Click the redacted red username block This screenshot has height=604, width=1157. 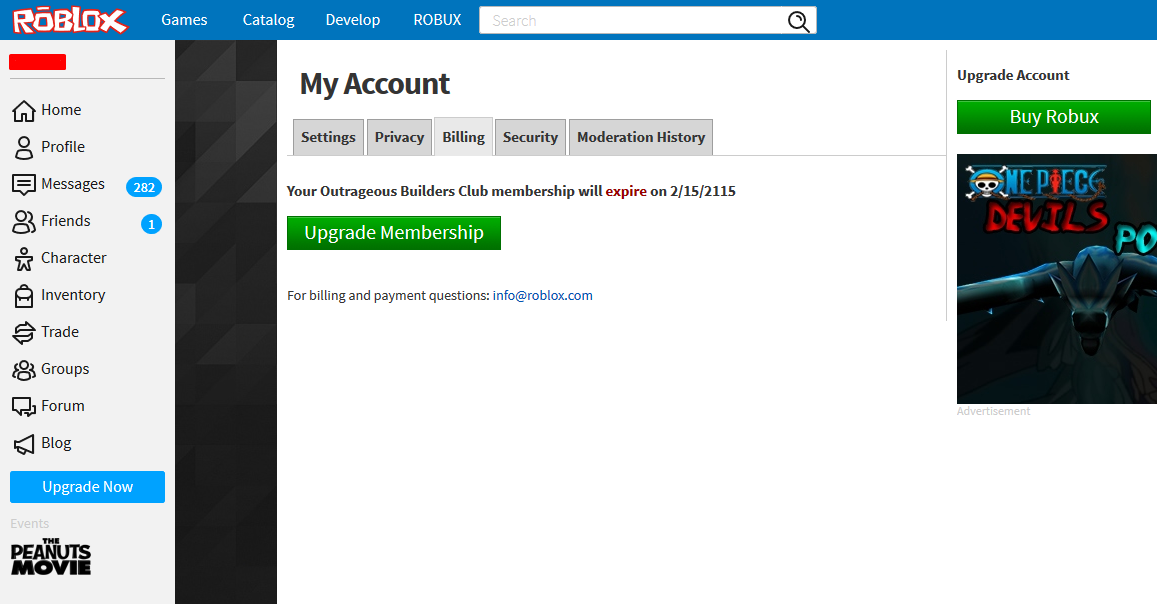coord(38,62)
